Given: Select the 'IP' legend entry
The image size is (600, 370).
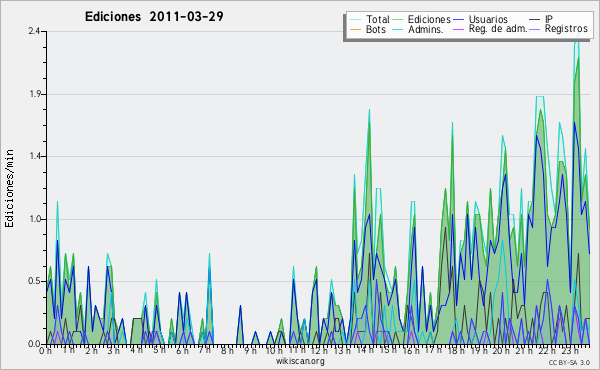Looking at the screenshot, I should pyautogui.click(x=549, y=19).
